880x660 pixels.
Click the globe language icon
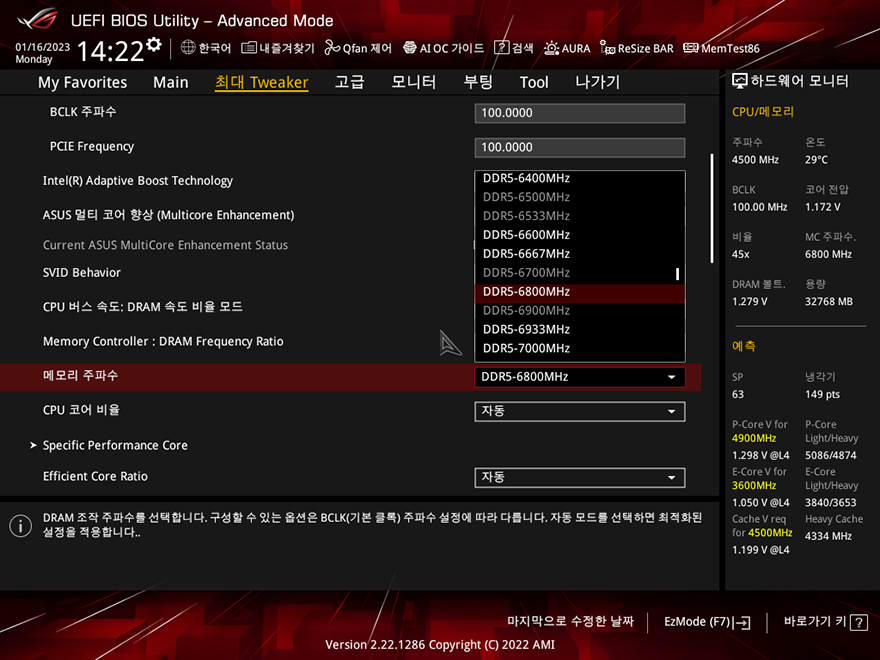[188, 48]
